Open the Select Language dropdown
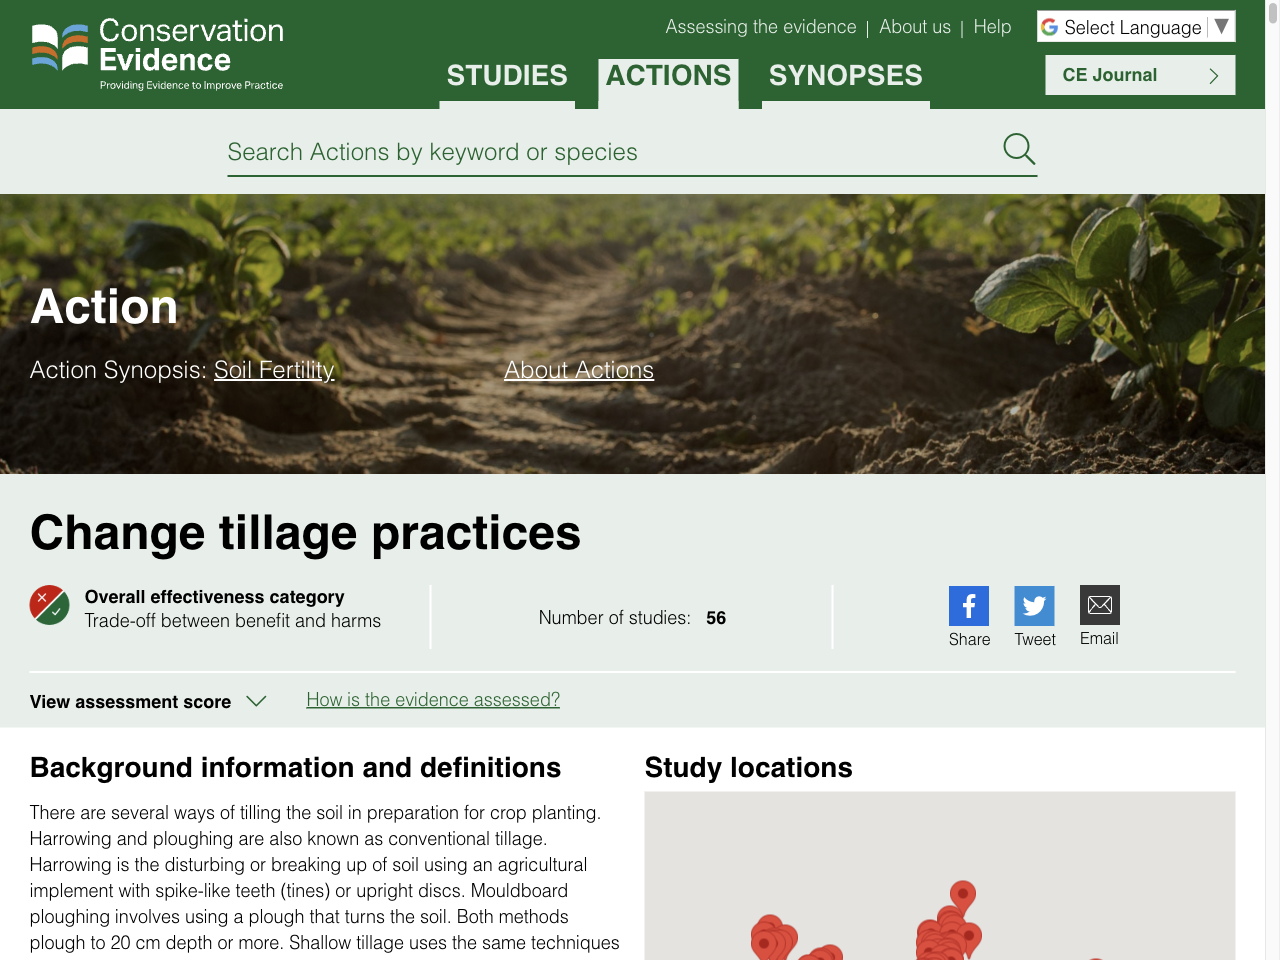Viewport: 1280px width, 960px height. tap(1135, 26)
